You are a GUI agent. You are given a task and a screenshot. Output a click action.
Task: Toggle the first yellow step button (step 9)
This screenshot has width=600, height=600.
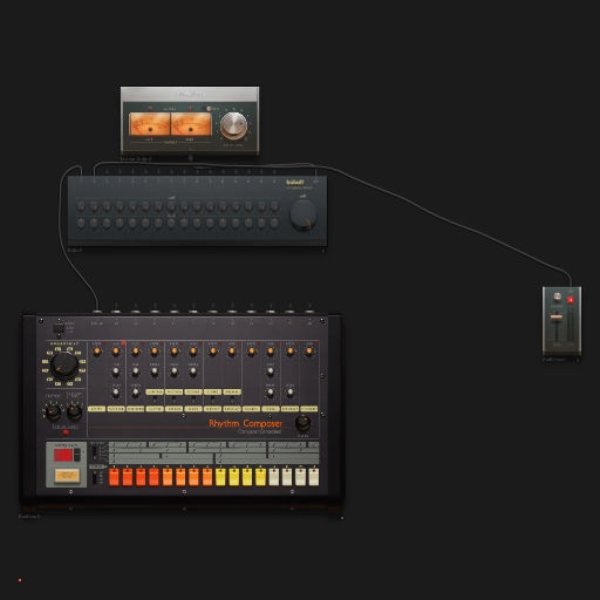click(x=220, y=477)
